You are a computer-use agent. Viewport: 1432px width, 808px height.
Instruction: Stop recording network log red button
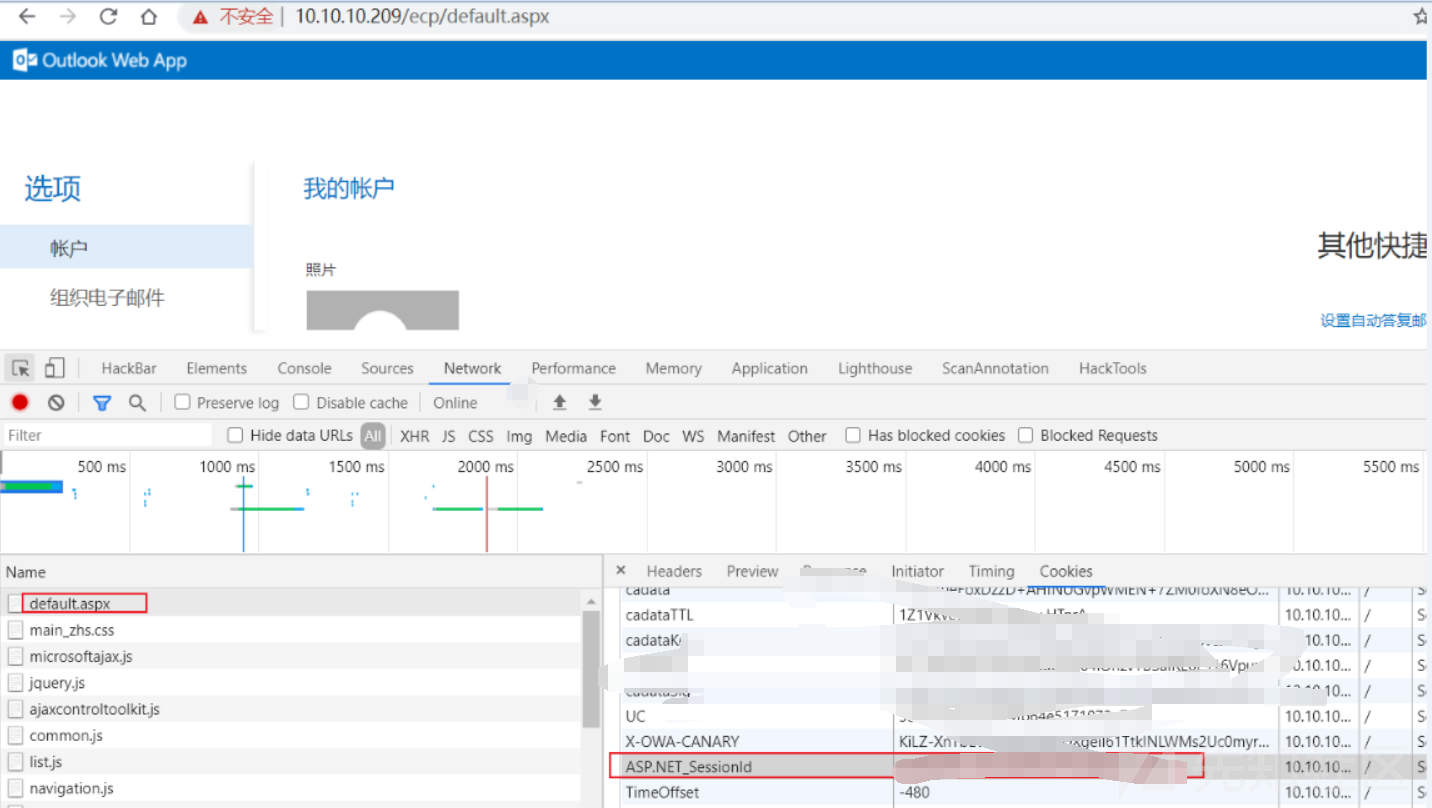20,402
